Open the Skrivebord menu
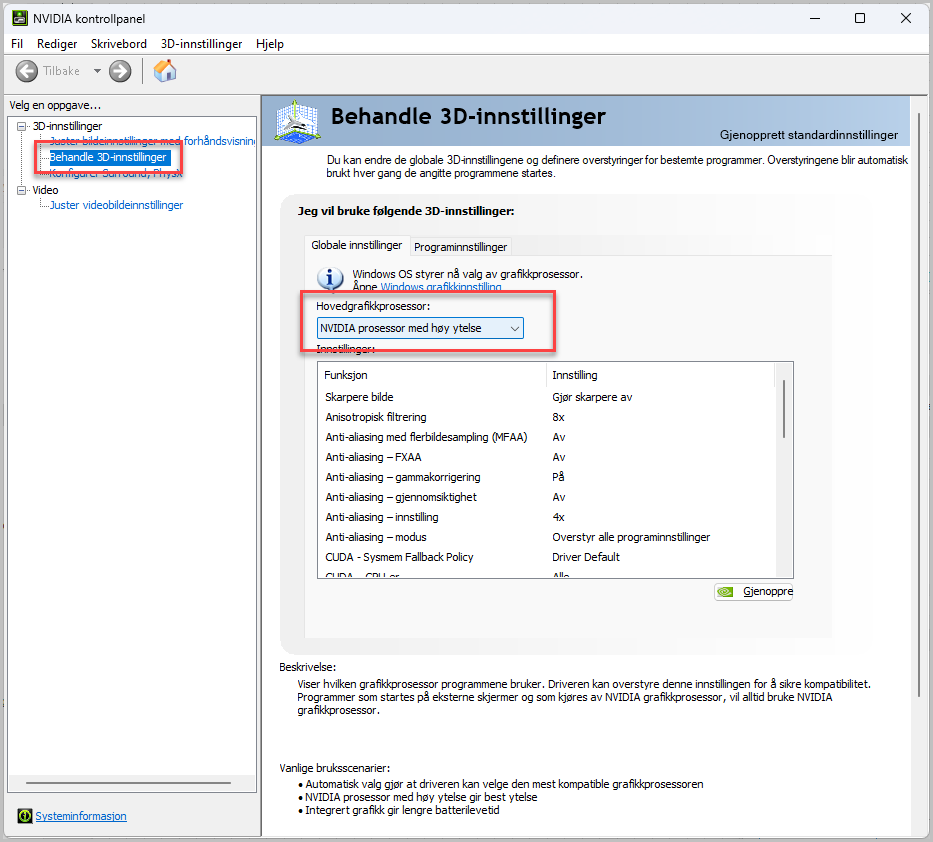The height and width of the screenshot is (842, 933). point(119,44)
